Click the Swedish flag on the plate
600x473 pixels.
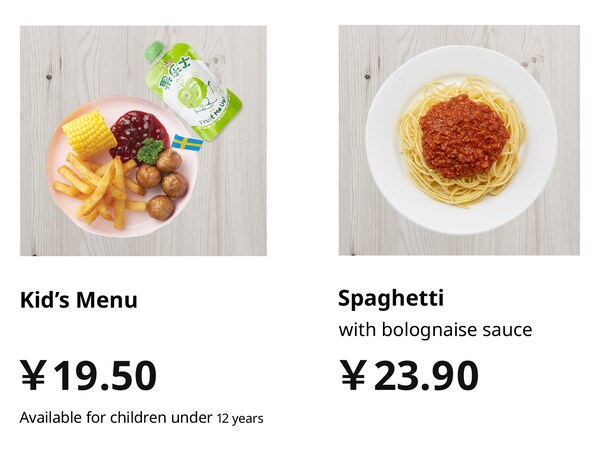click(x=188, y=143)
